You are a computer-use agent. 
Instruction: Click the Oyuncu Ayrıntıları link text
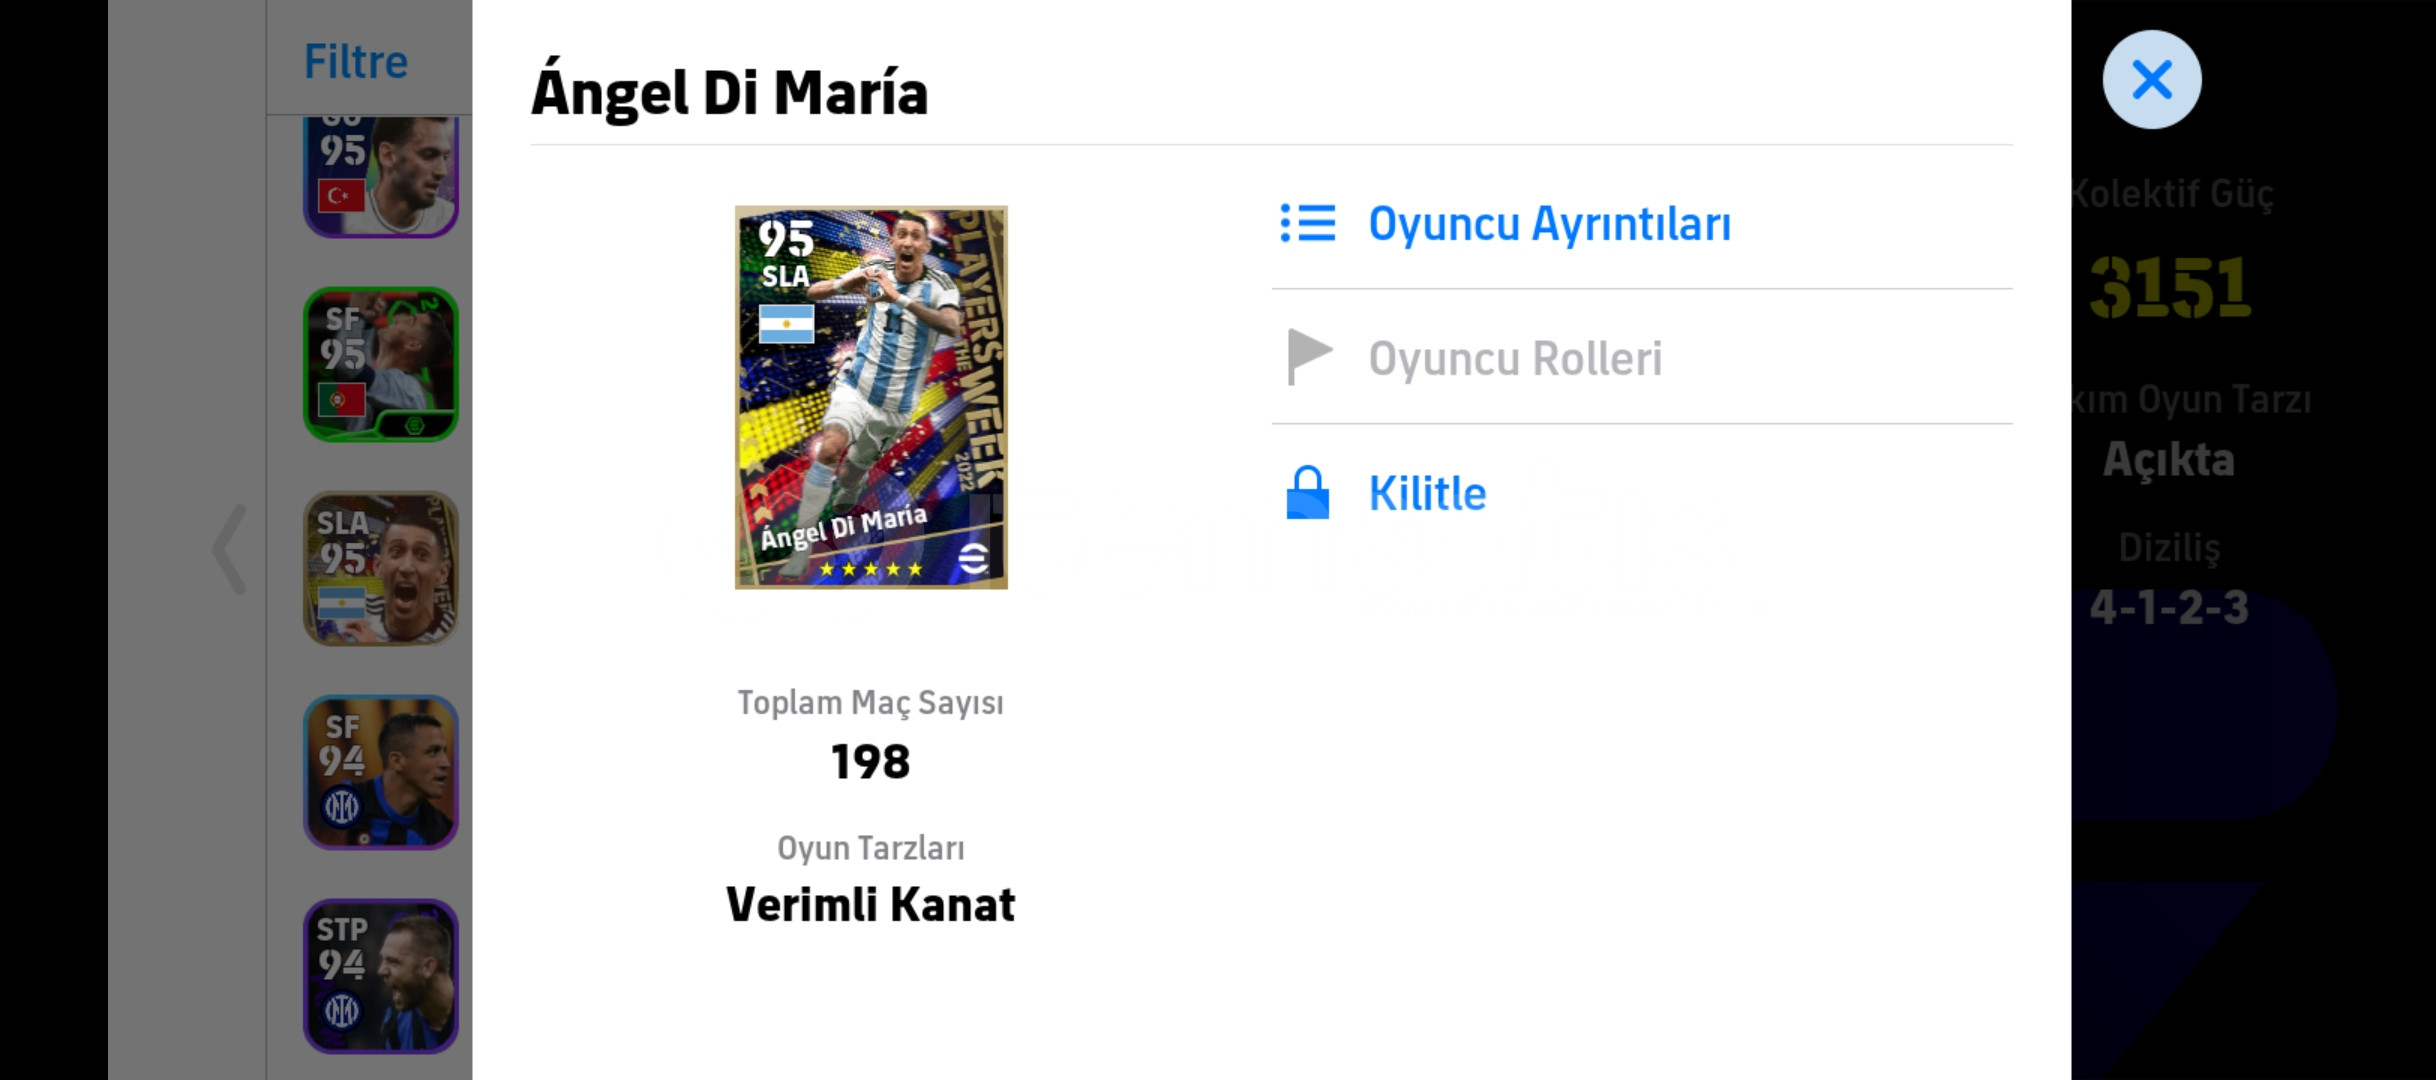(x=1549, y=224)
